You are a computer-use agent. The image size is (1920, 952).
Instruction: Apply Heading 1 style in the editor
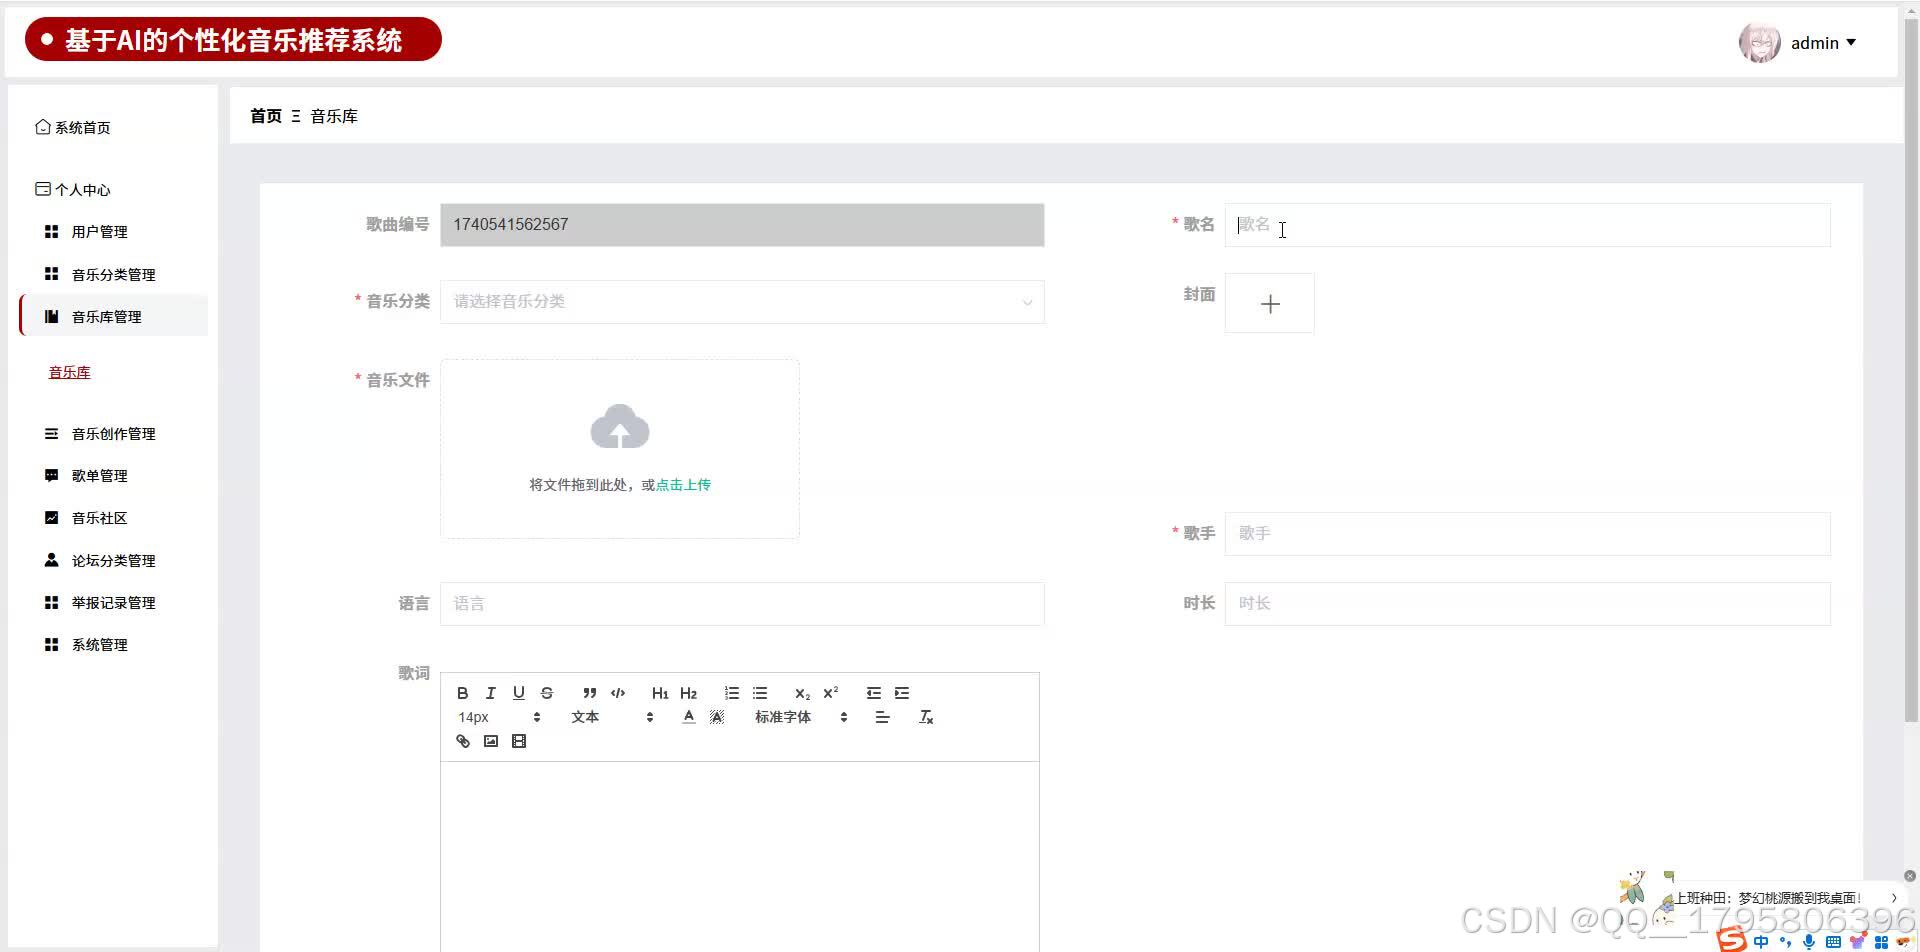pos(659,692)
